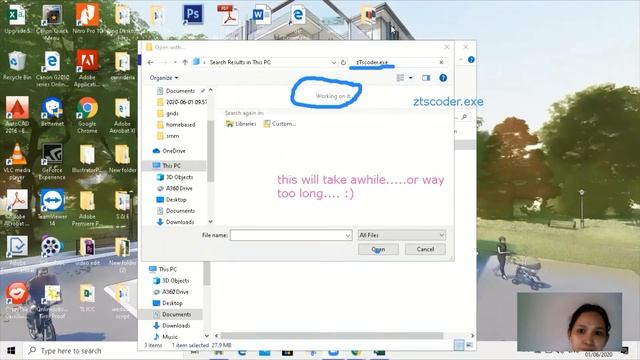640x360 pixels.
Task: Select pinned Documents in dialog quick access
Action: (x=181, y=91)
